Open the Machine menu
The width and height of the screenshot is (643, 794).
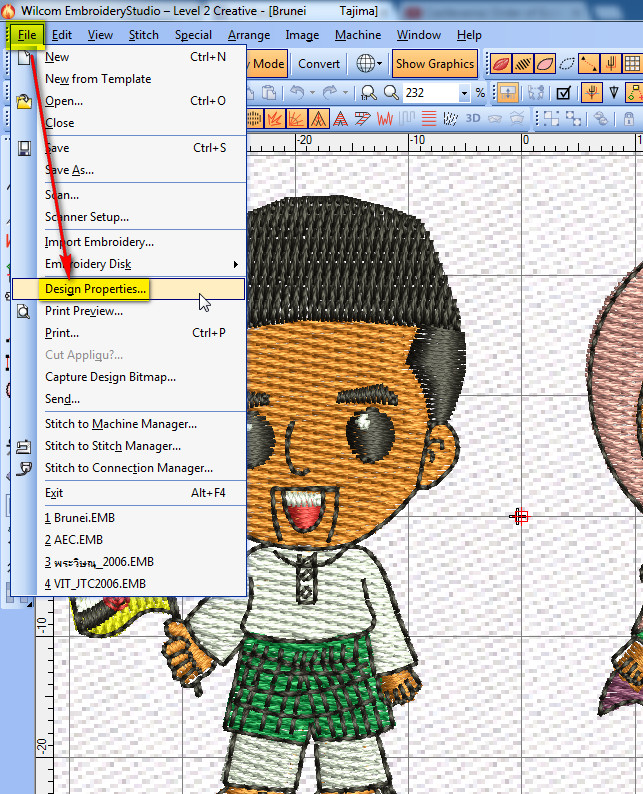[358, 35]
